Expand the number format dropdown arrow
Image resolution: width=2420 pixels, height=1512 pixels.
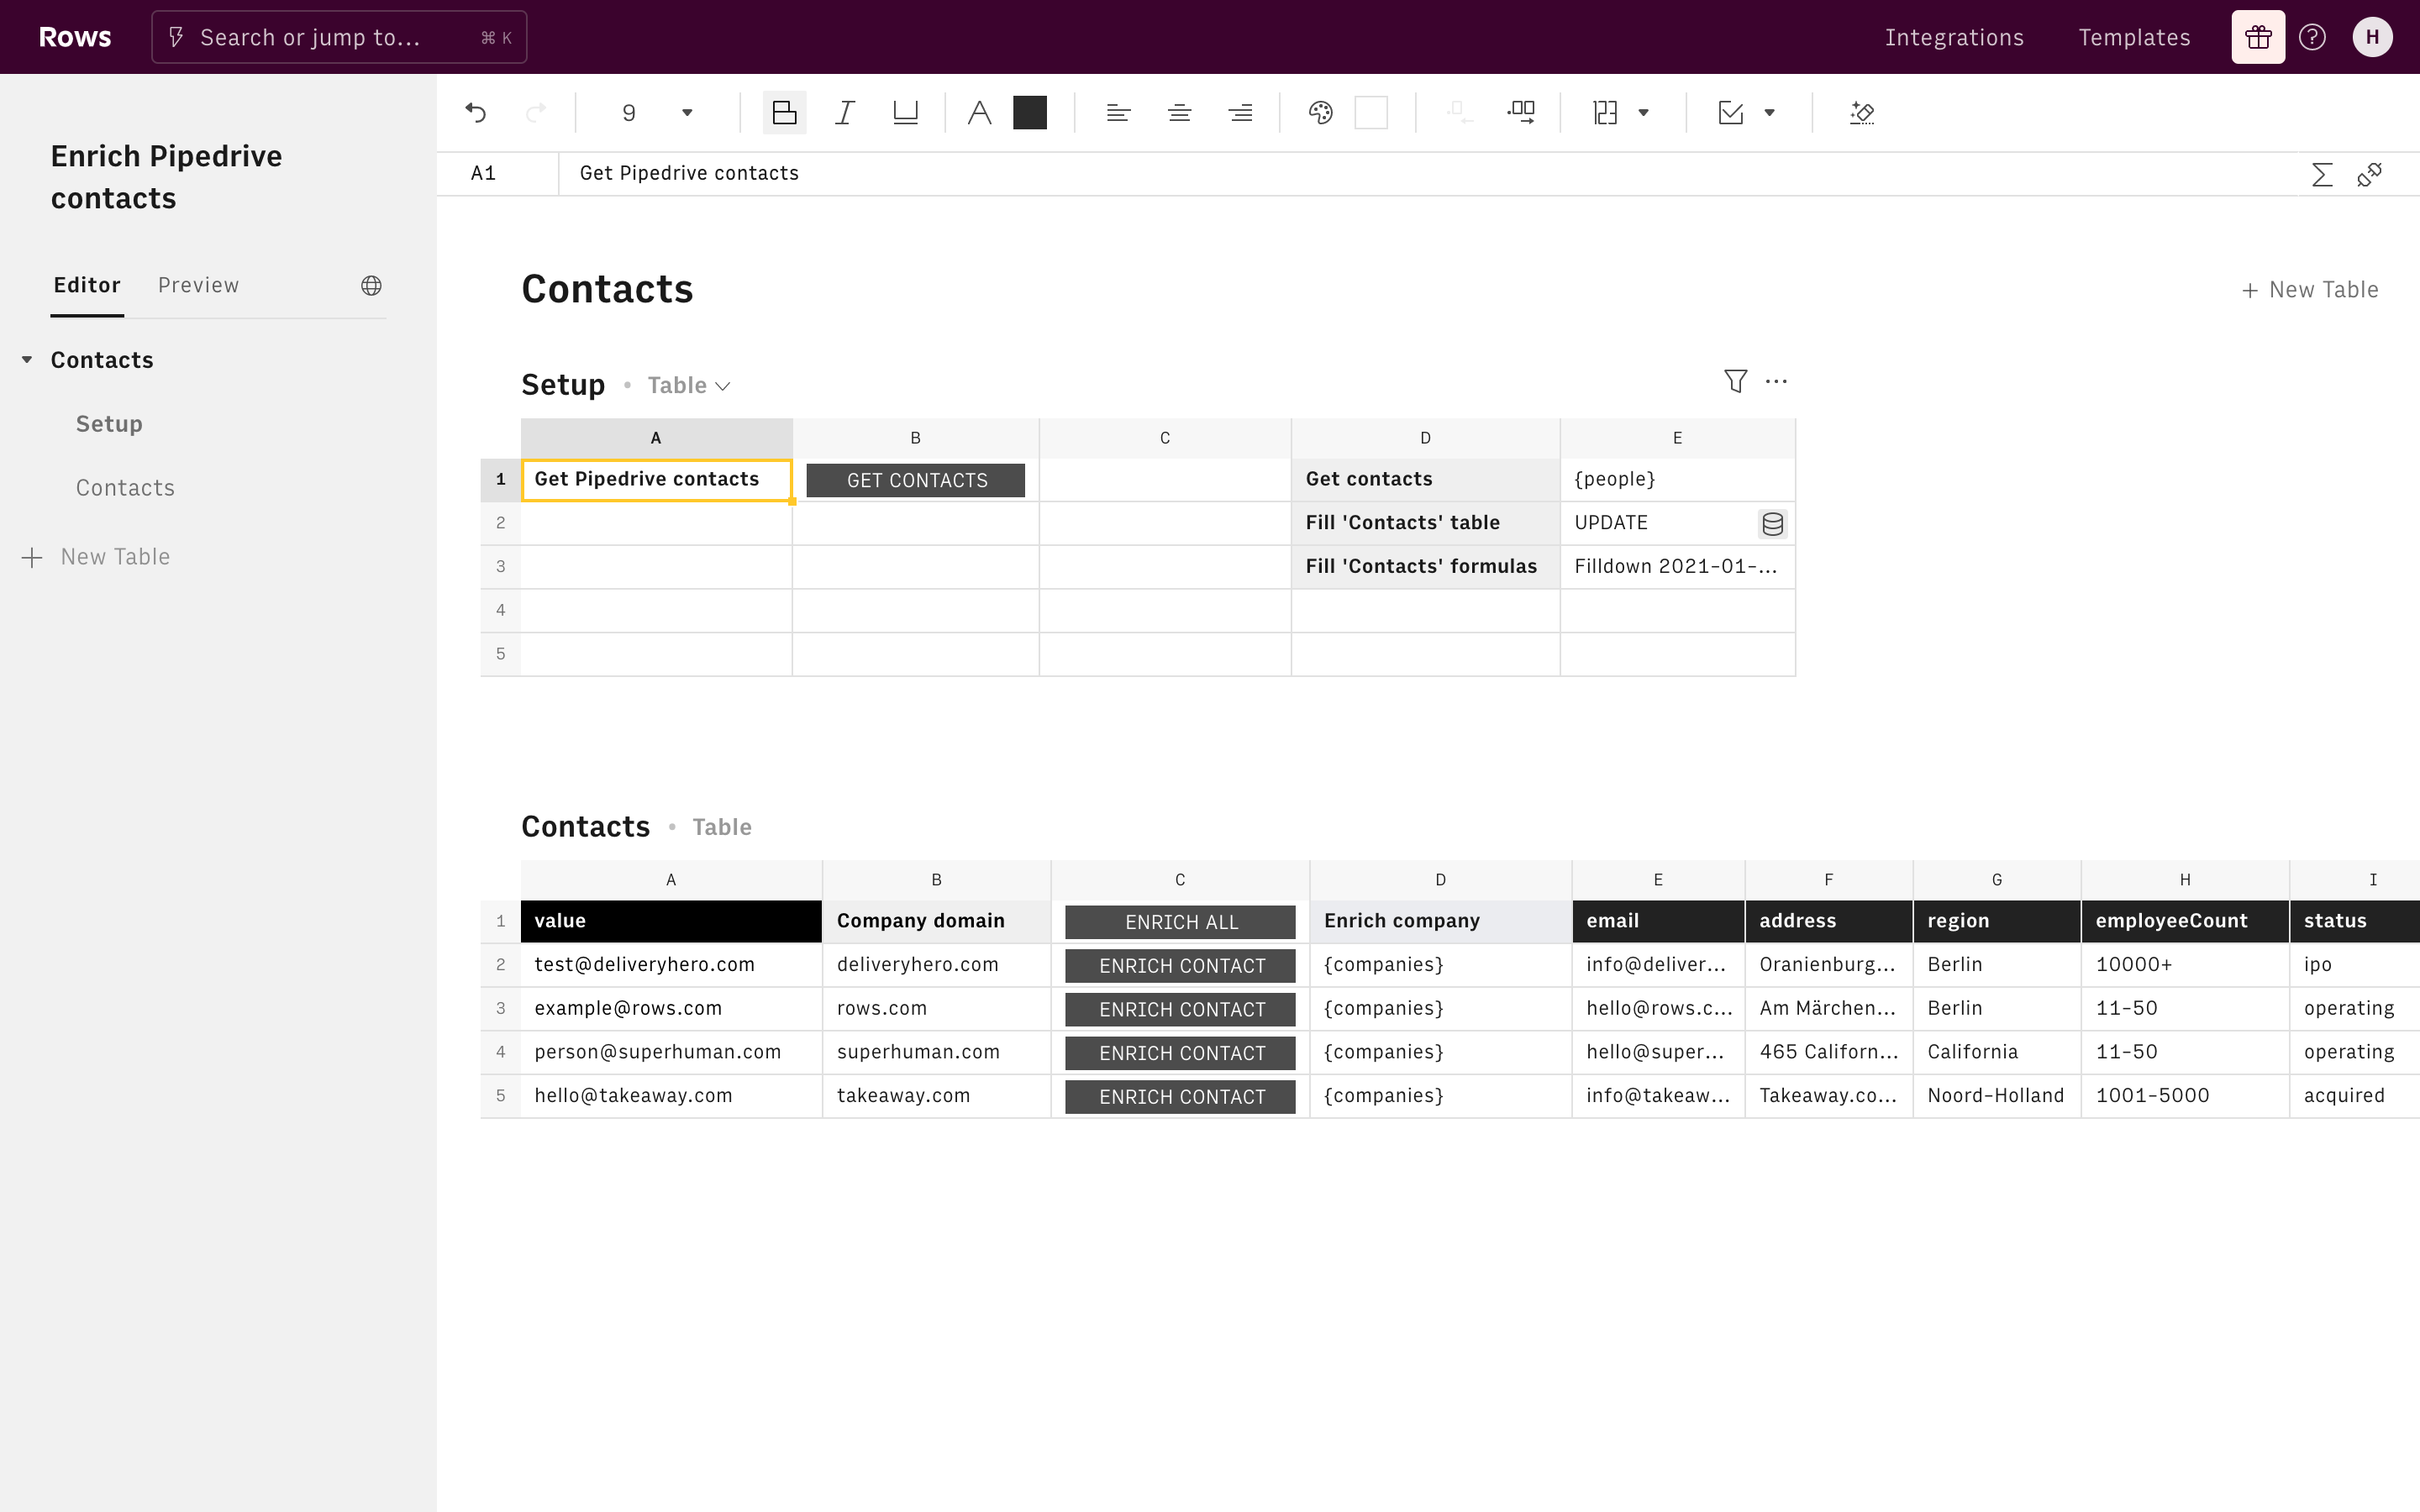click(1643, 113)
